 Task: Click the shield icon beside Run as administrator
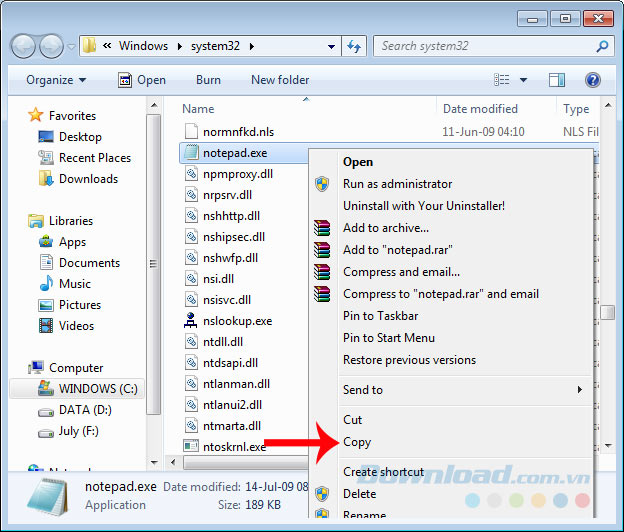coord(322,184)
